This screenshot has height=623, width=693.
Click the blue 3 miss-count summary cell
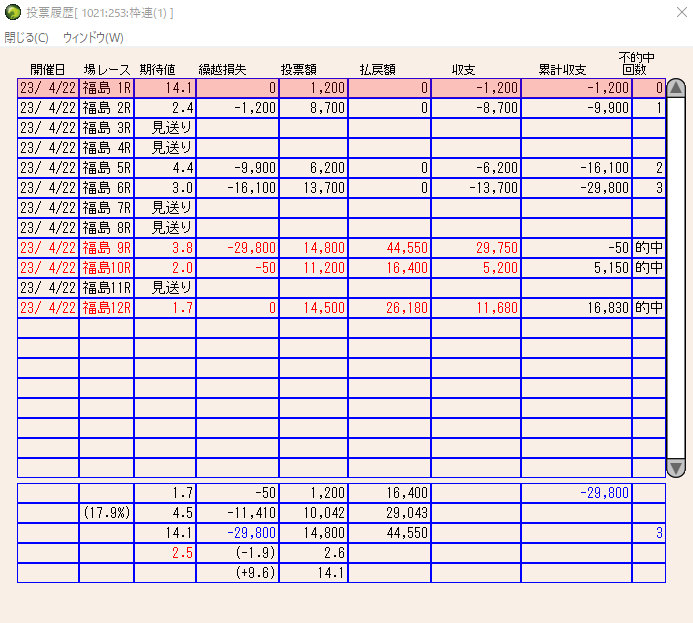point(649,533)
